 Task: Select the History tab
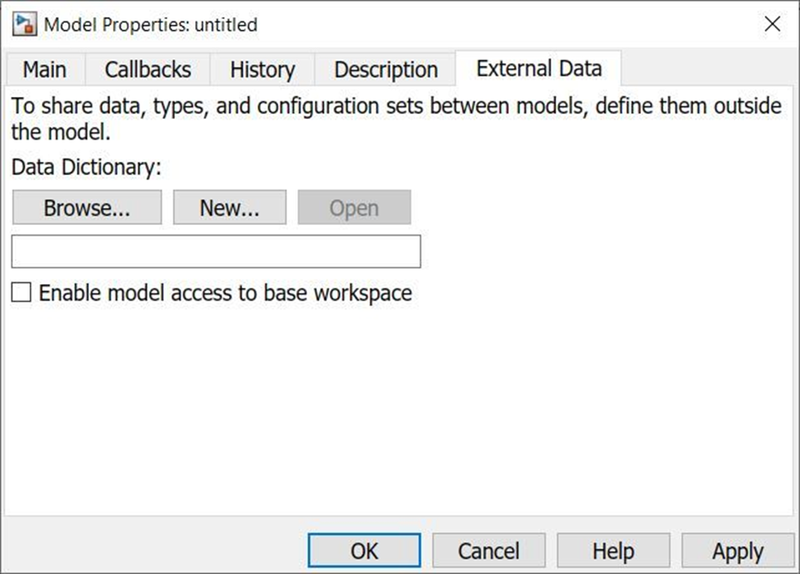(x=262, y=69)
